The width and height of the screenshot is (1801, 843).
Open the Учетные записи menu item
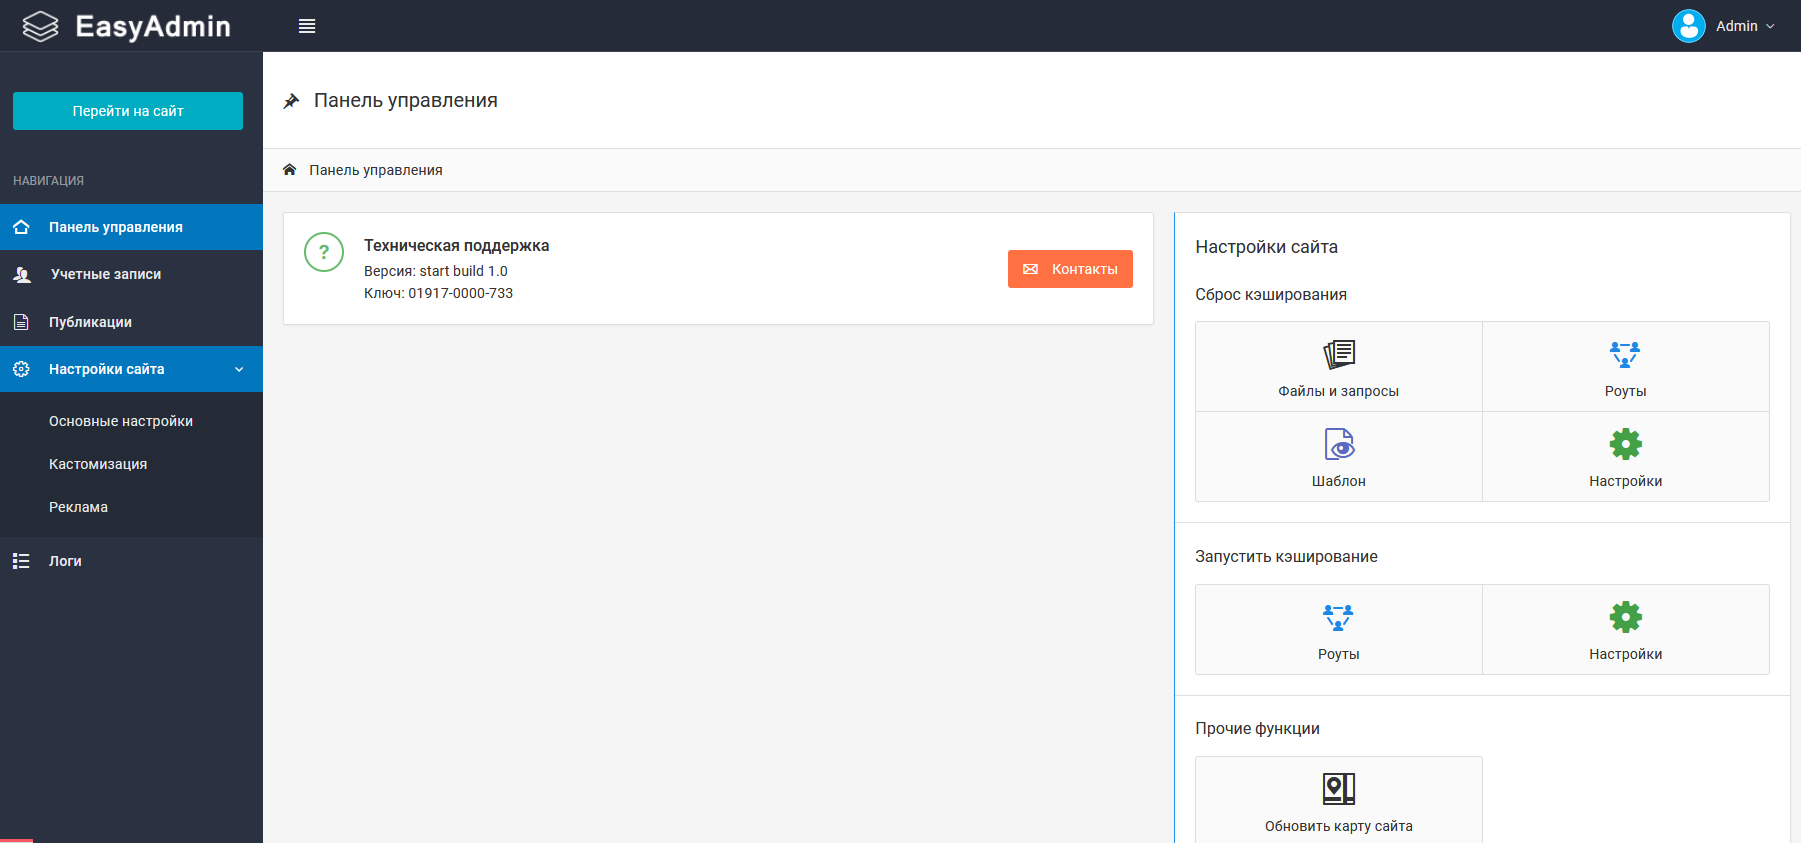(131, 274)
